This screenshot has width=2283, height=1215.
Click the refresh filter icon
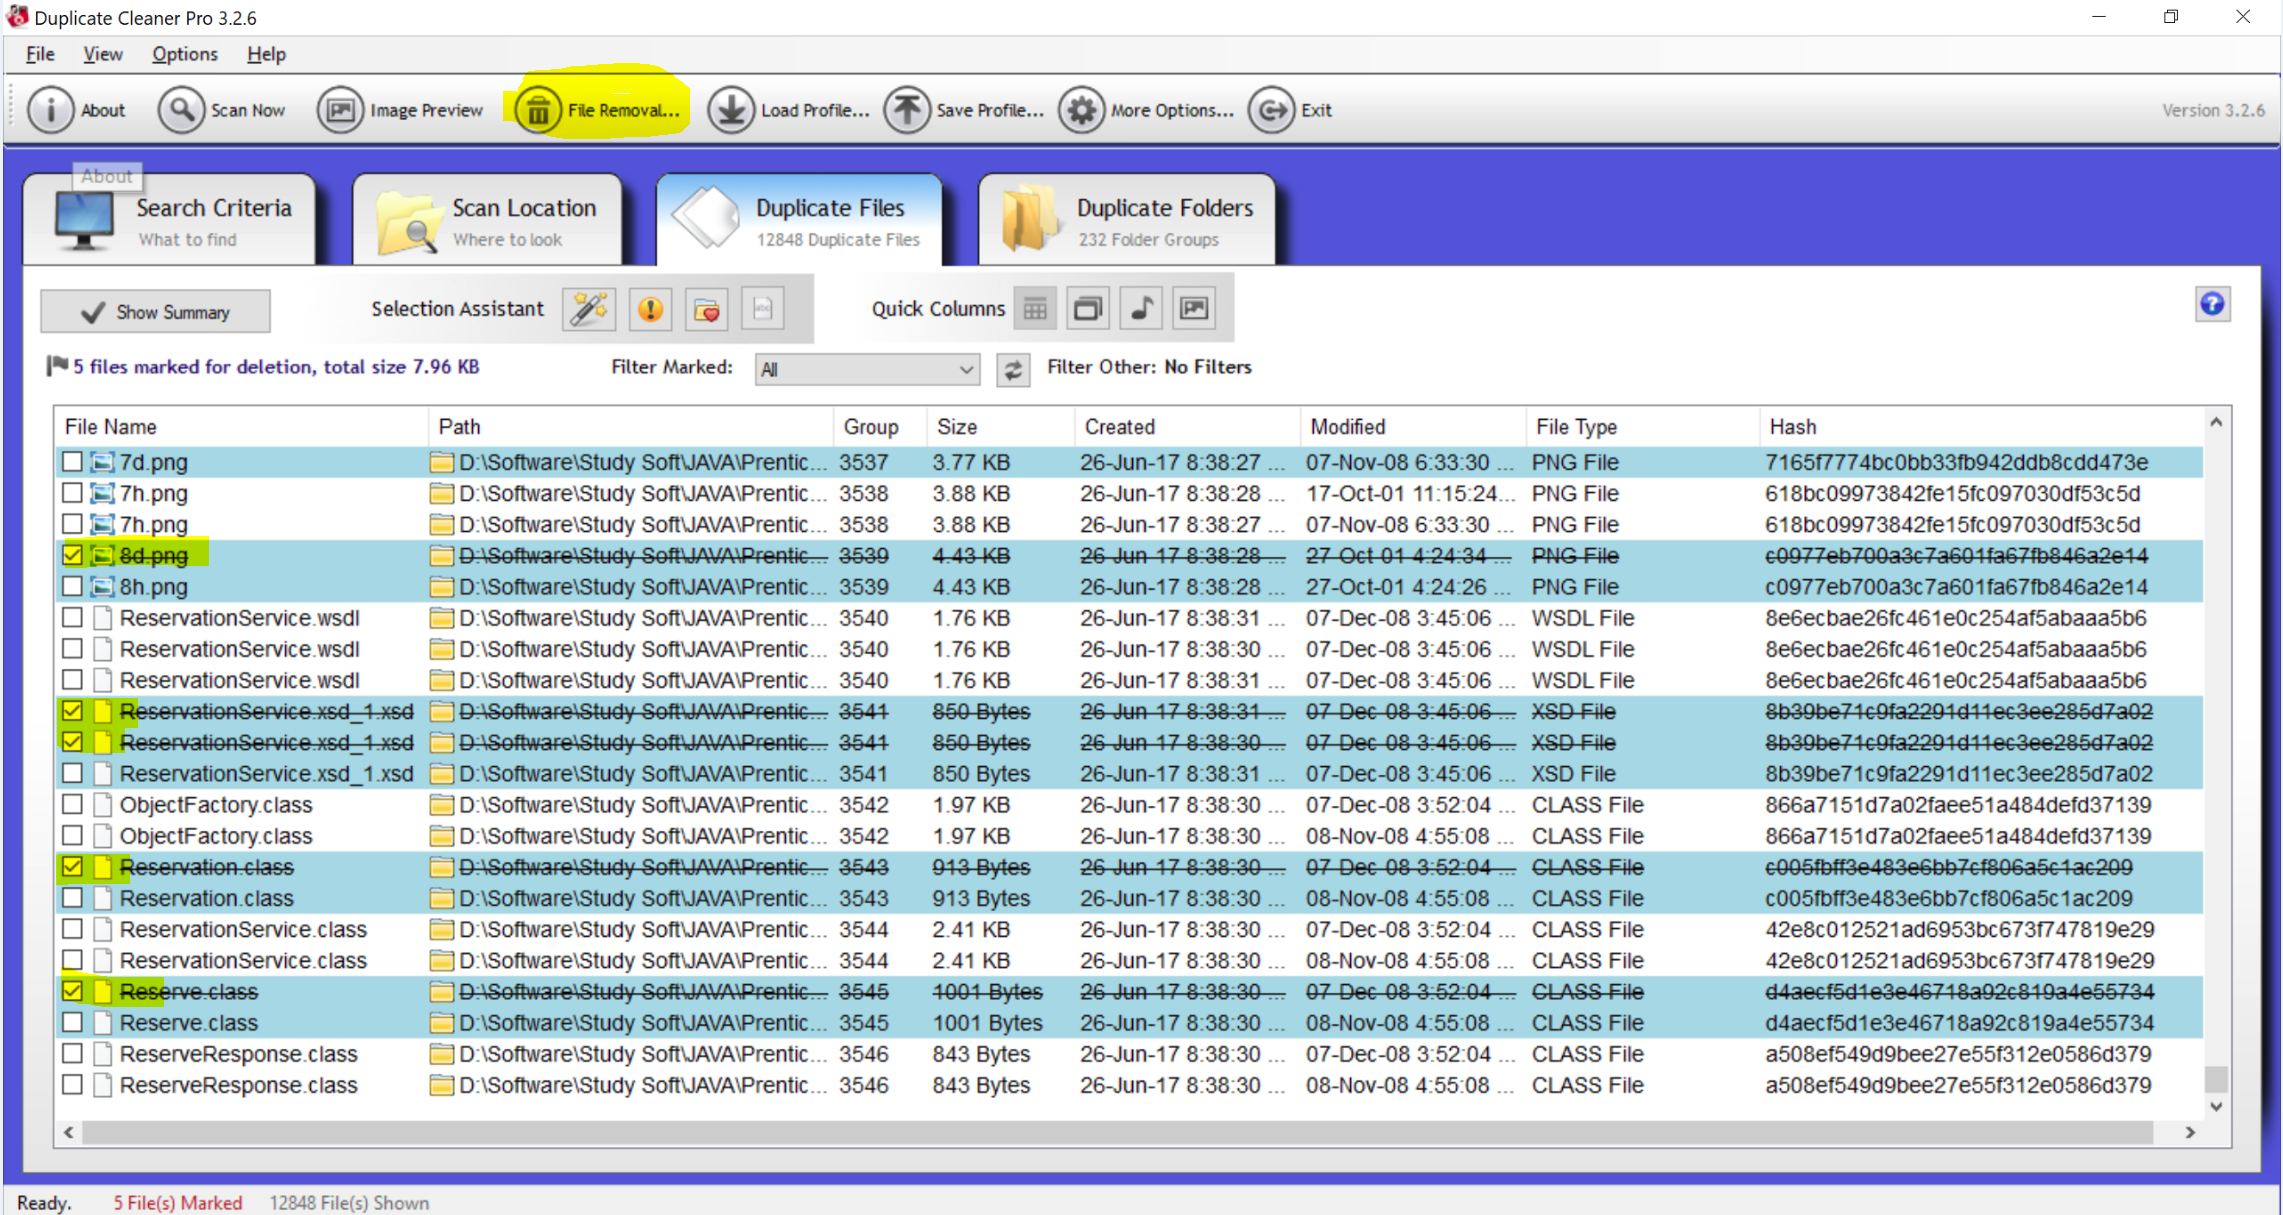pyautogui.click(x=1013, y=370)
